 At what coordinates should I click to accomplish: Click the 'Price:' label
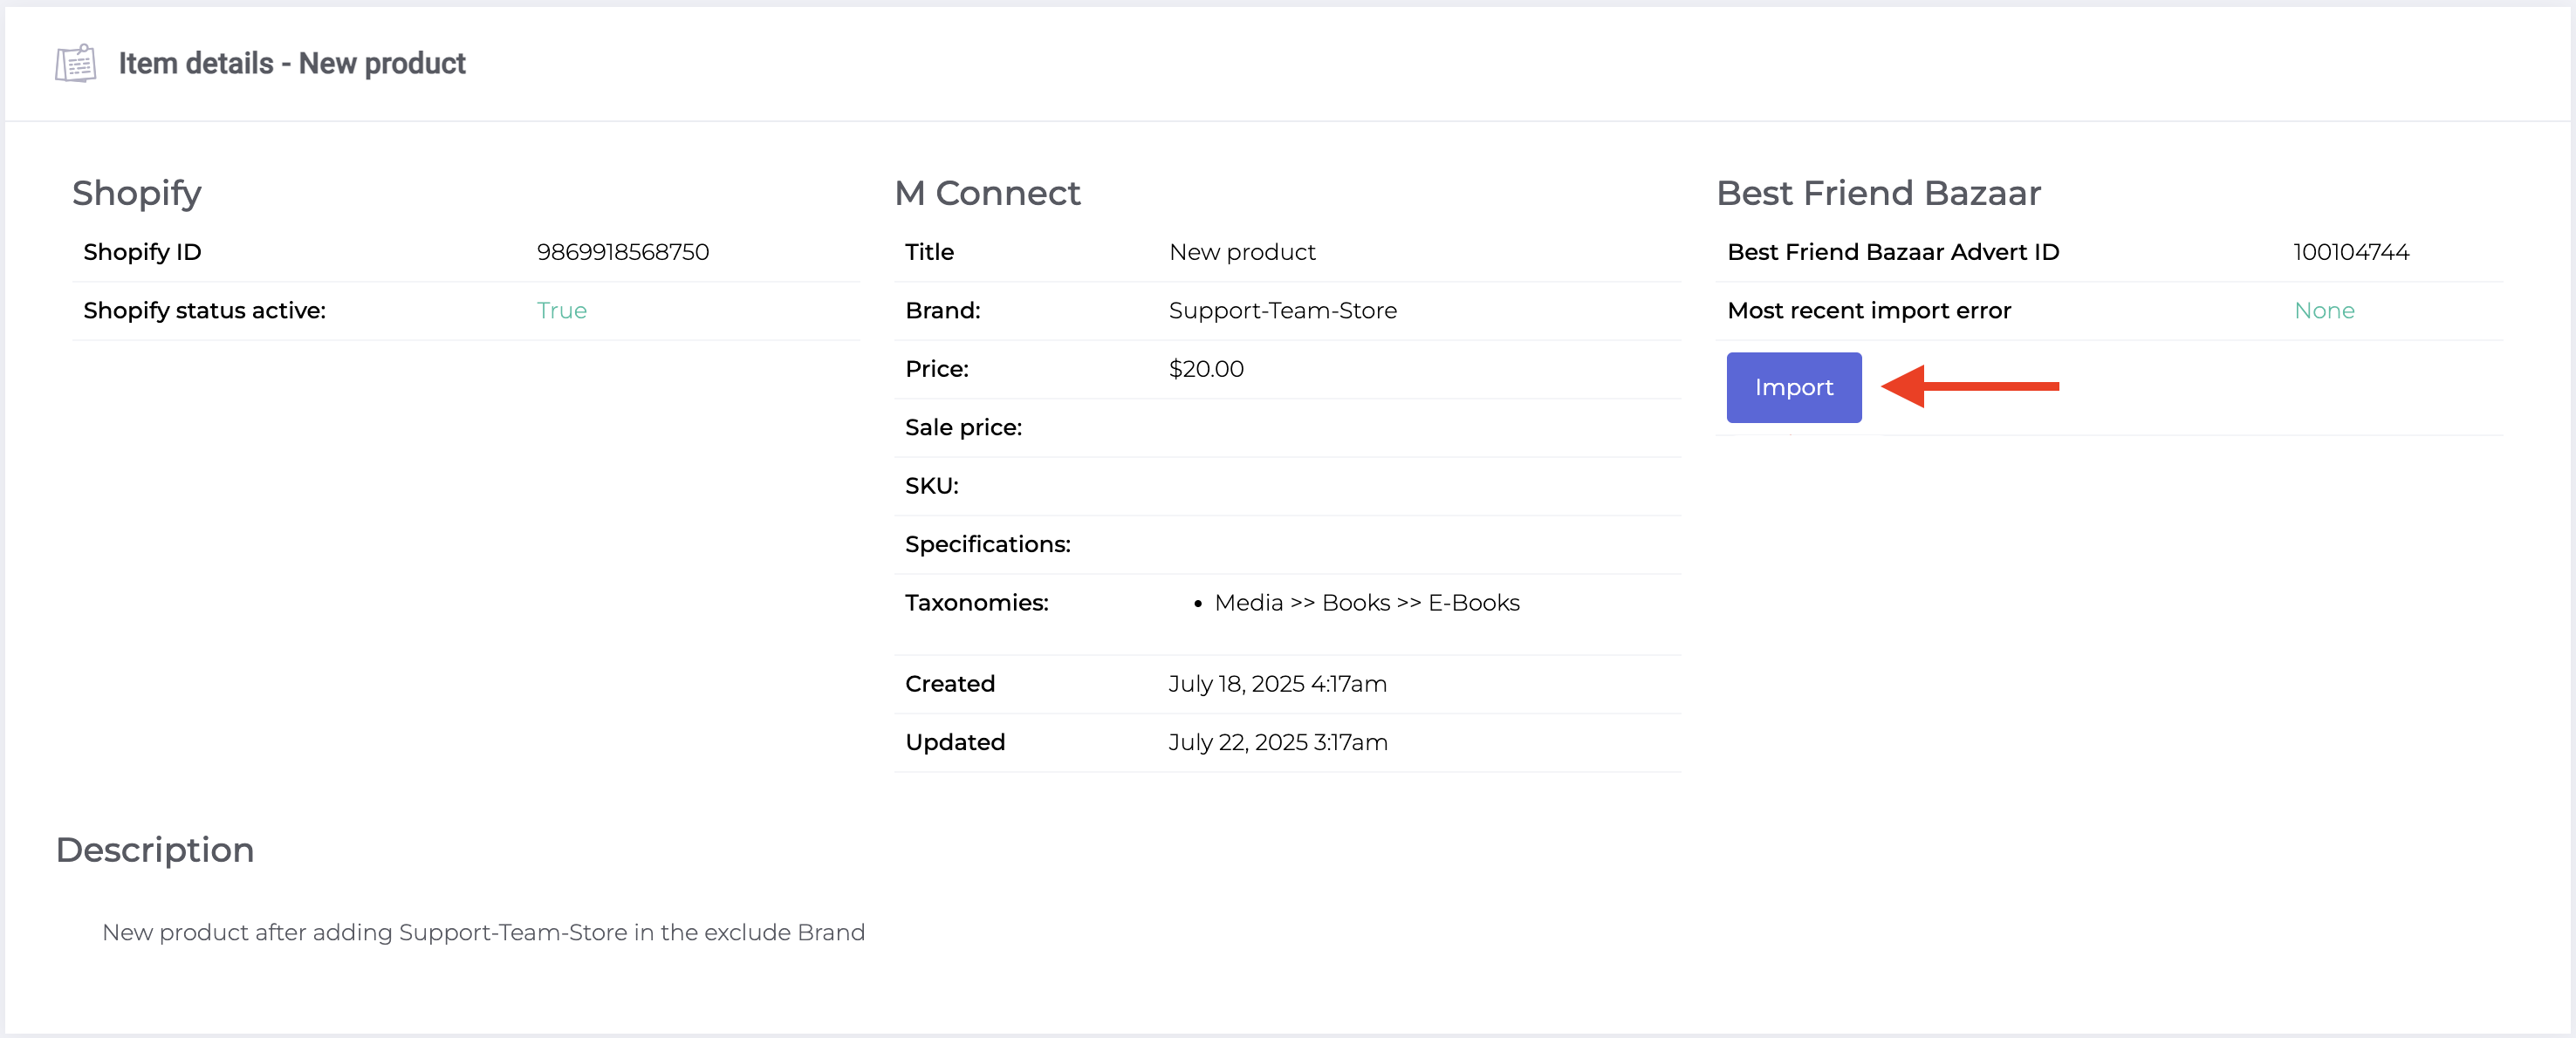click(936, 369)
